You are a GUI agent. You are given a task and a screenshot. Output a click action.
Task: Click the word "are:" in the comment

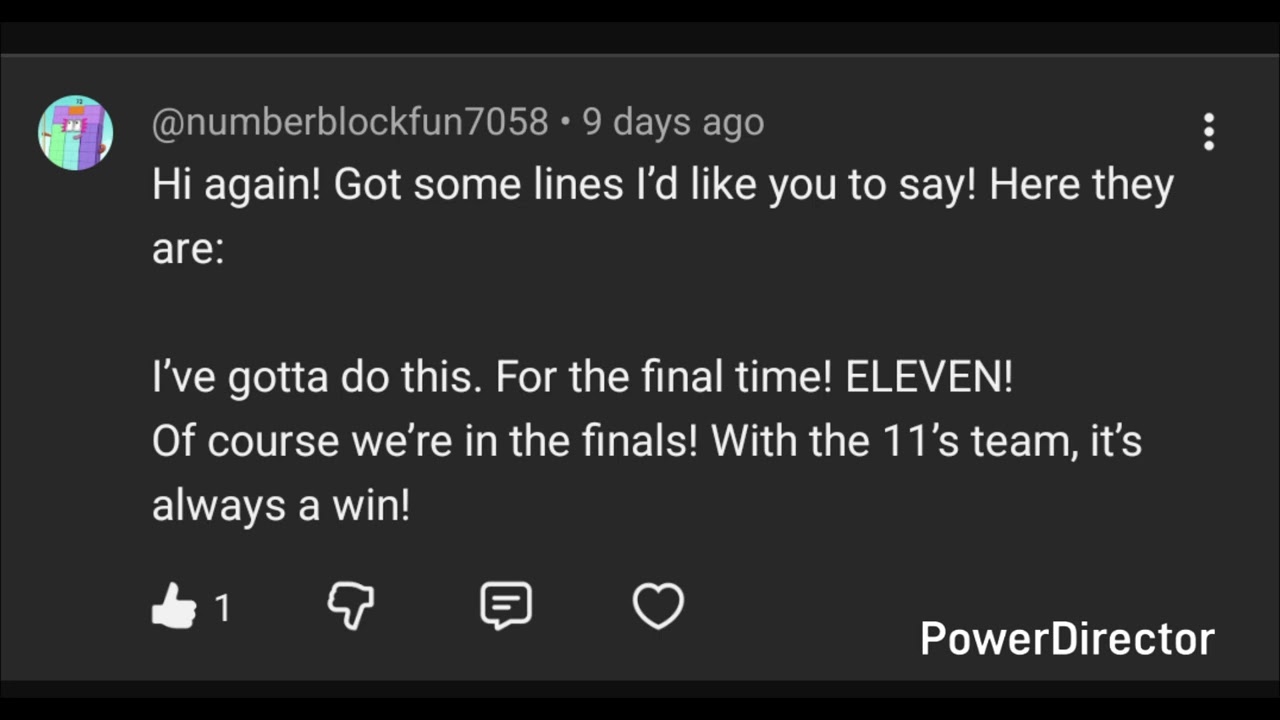click(x=188, y=248)
